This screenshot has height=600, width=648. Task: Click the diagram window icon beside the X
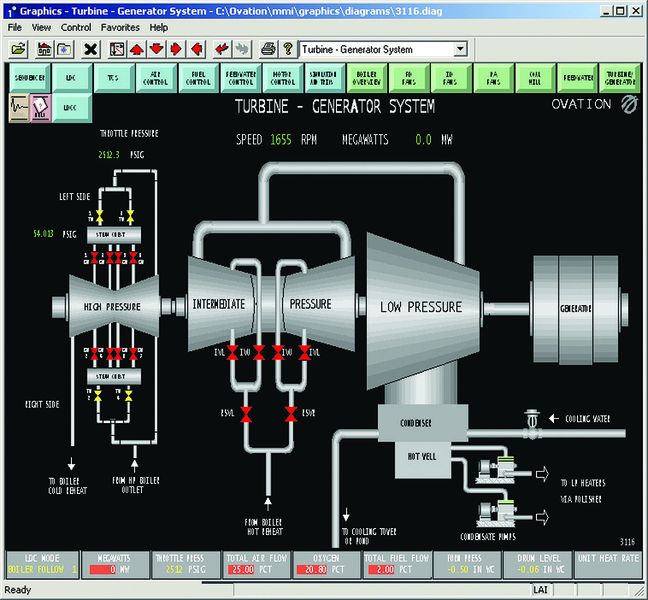117,49
